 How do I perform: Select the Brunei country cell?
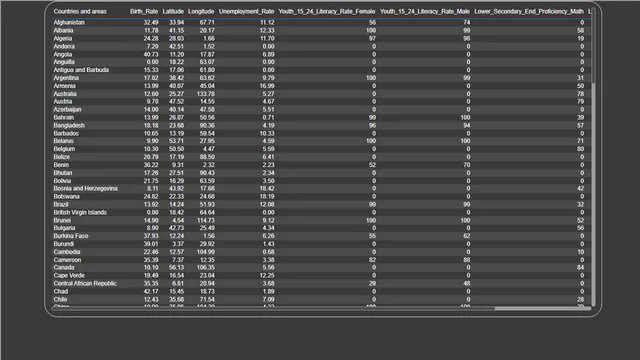coord(62,220)
